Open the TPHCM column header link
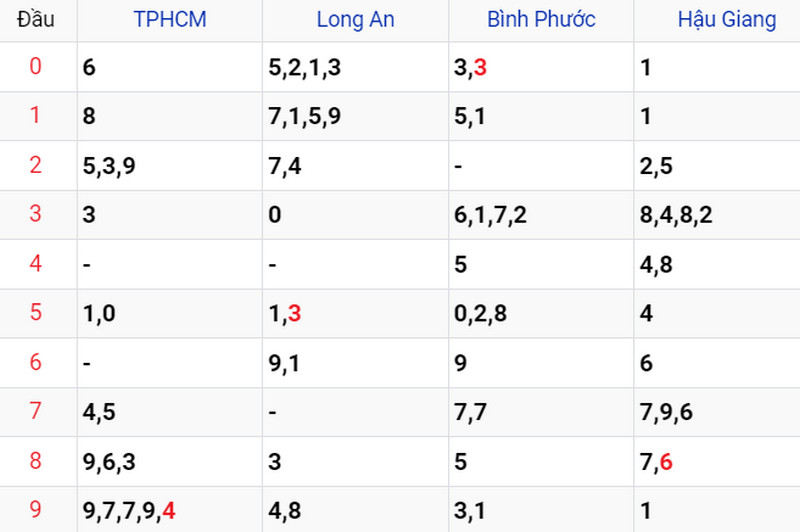Screen dimensions: 800x532 (x=170, y=19)
